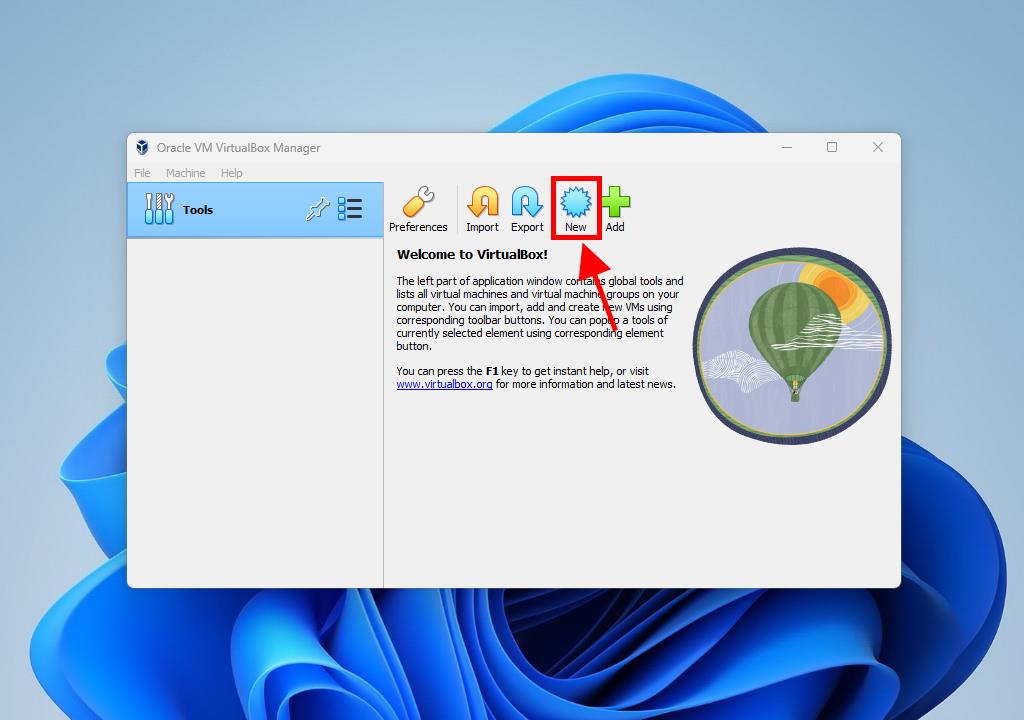Click the VirtualBox cube icon in title bar
Screen dimensions: 1024x720
143,148
